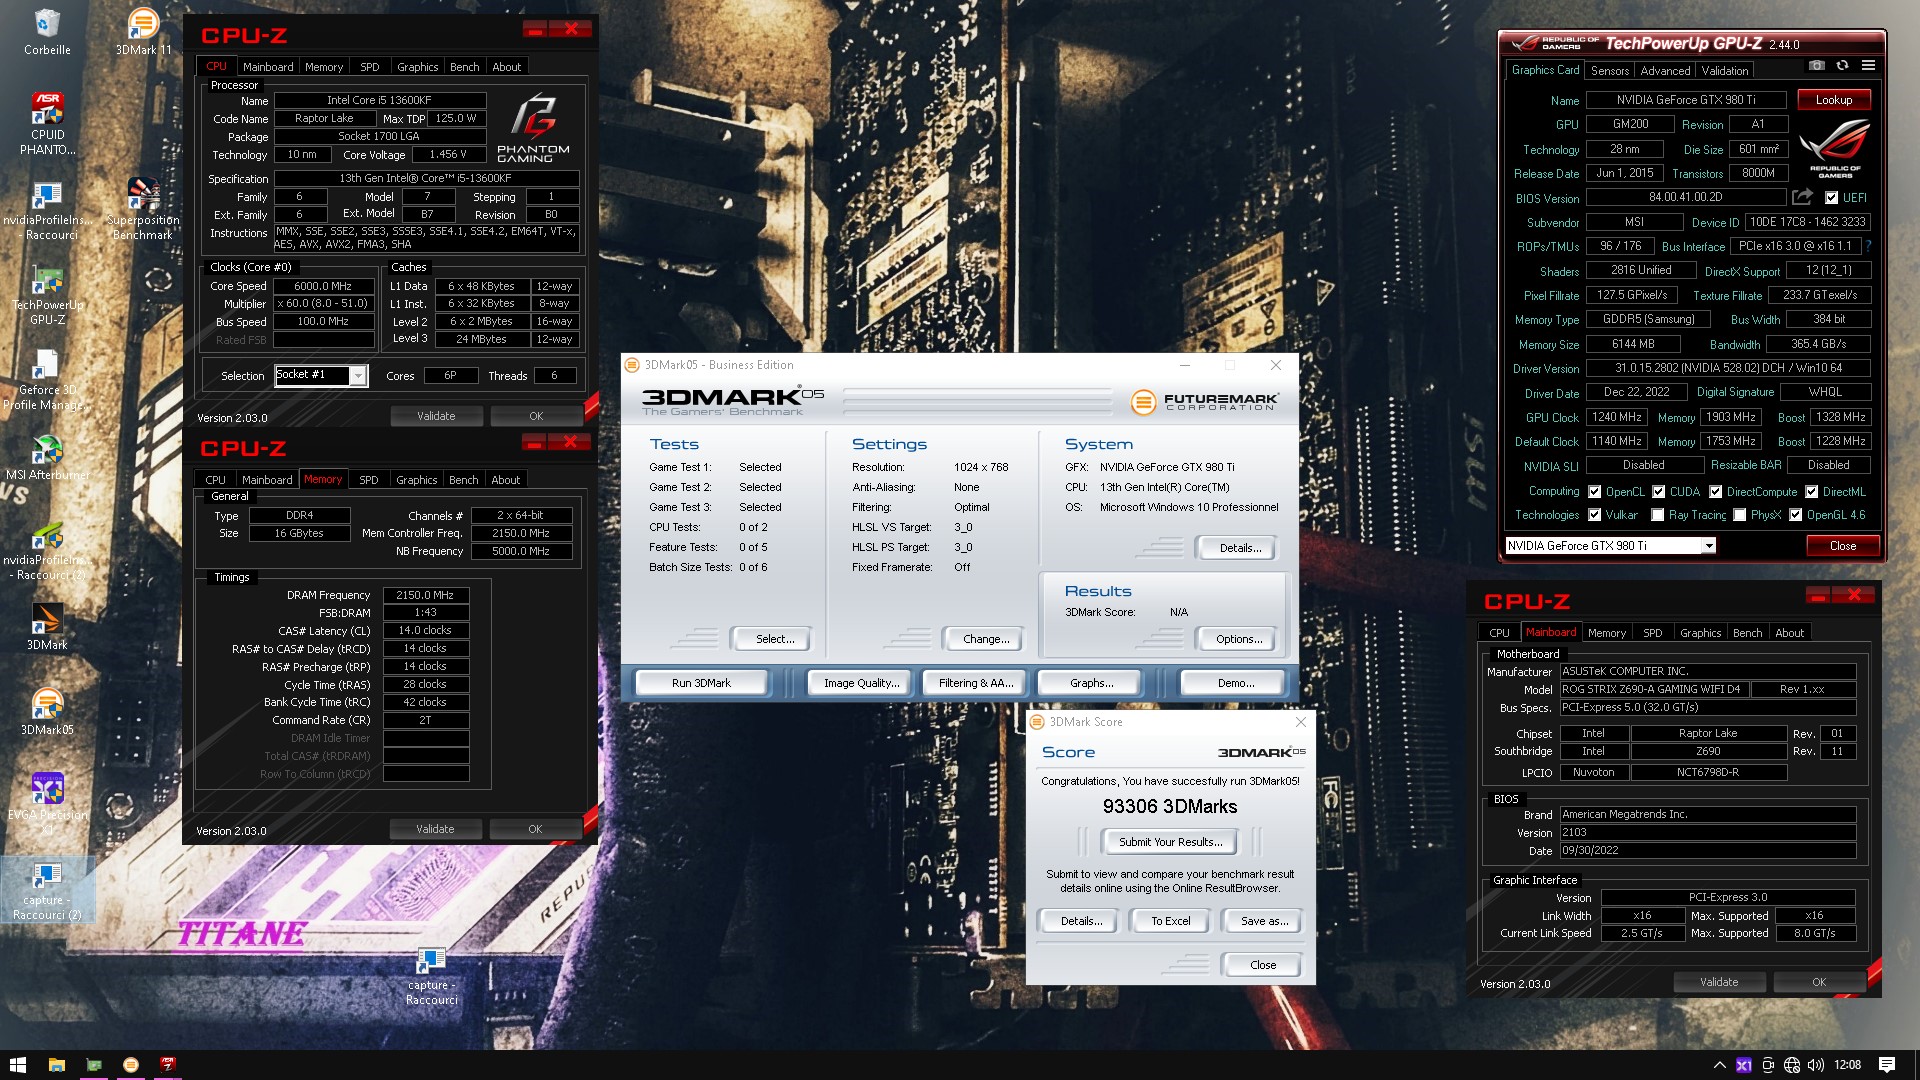
Task: Take a GPU-Z screenshot with the camera icon
Action: click(x=1817, y=66)
